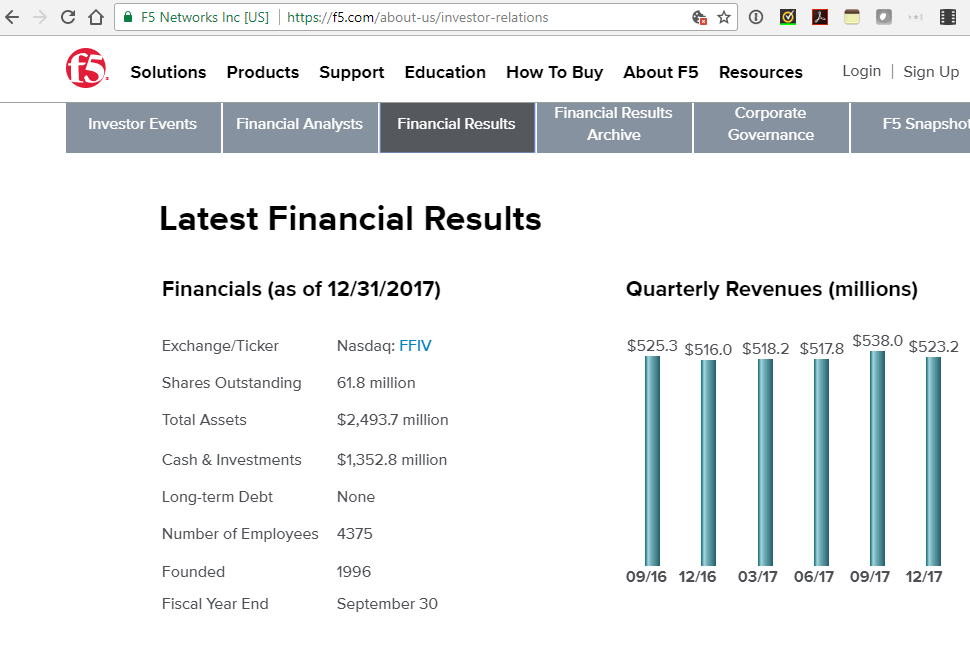Go to browser home page
This screenshot has height=667, width=970.
tap(98, 17)
